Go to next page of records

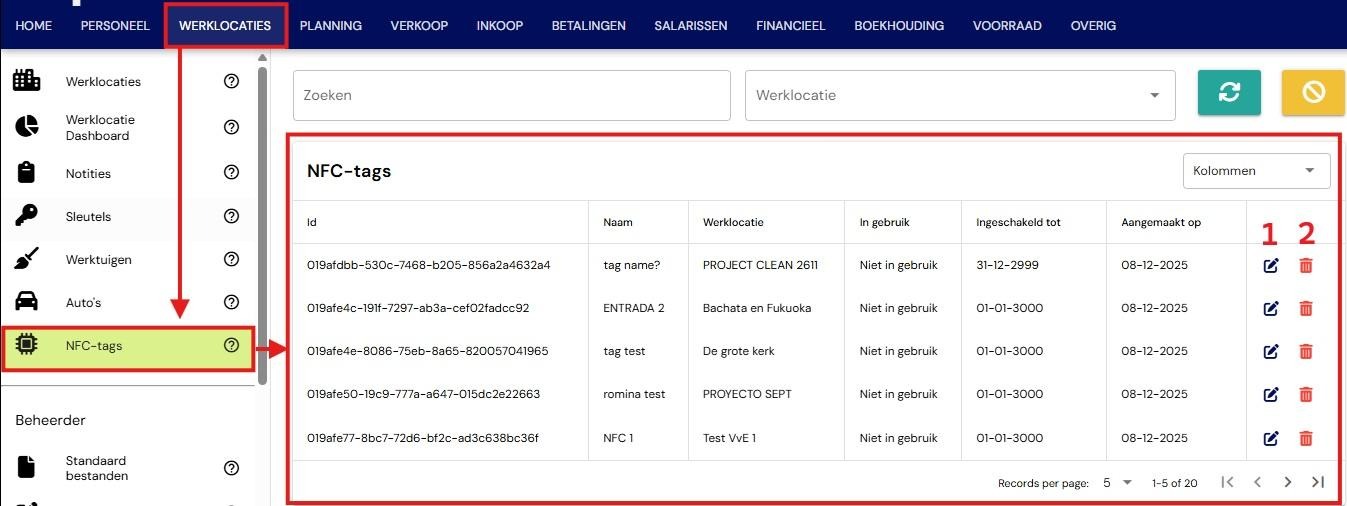tap(1288, 482)
